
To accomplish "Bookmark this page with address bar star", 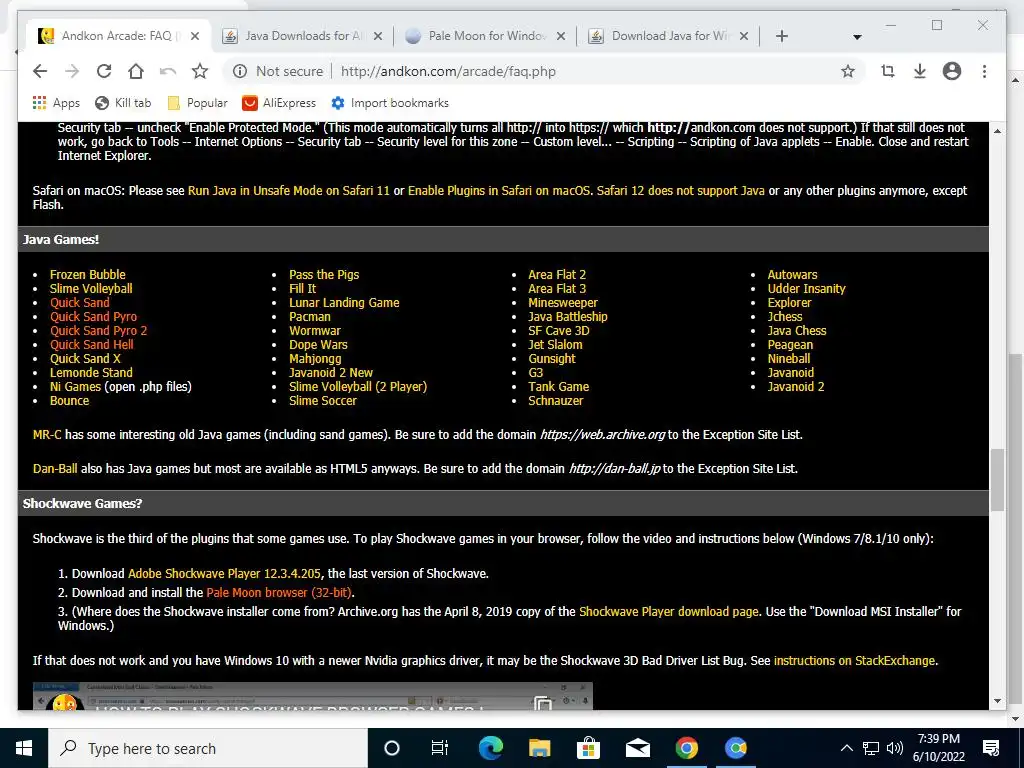I will pyautogui.click(x=848, y=71).
